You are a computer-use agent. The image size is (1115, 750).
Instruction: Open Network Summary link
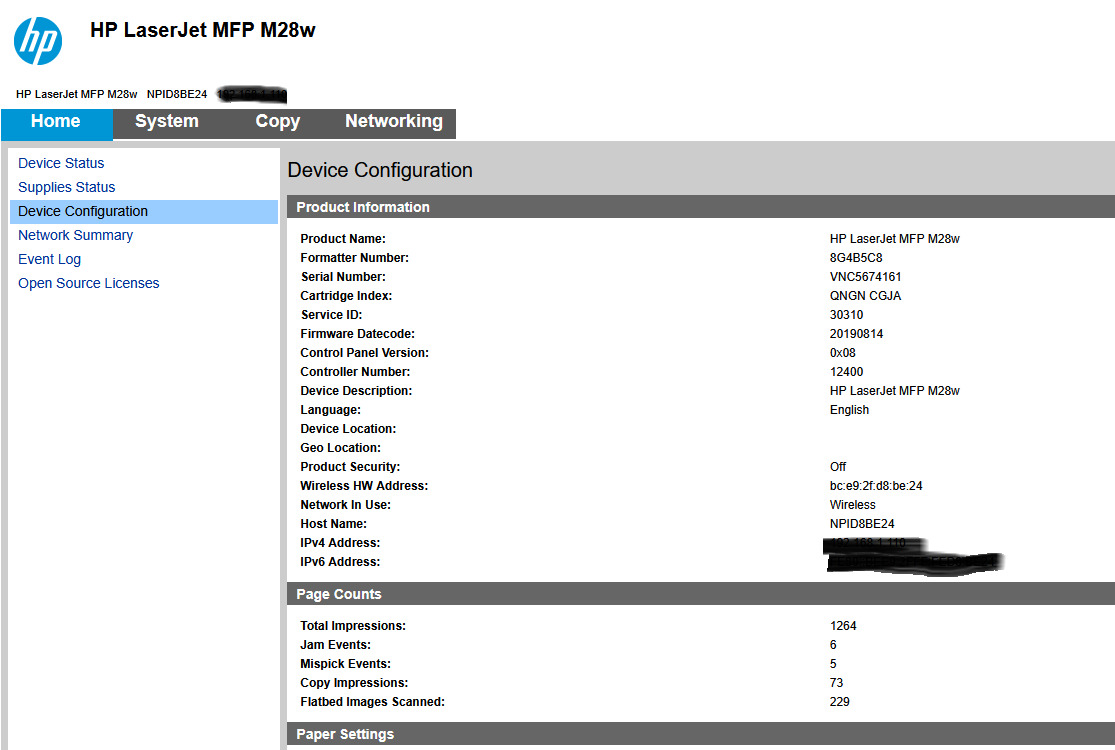click(75, 235)
